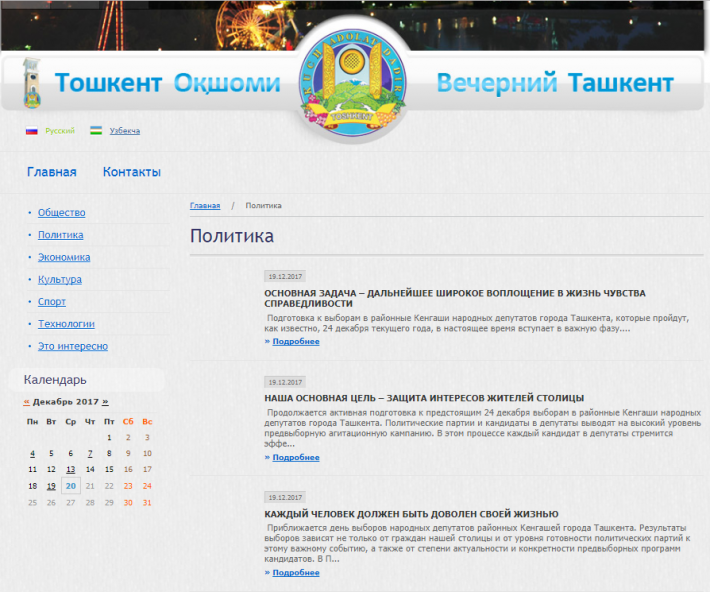This screenshot has height=592, width=710.
Task: Go to previous month in calendar
Action: coord(26,401)
